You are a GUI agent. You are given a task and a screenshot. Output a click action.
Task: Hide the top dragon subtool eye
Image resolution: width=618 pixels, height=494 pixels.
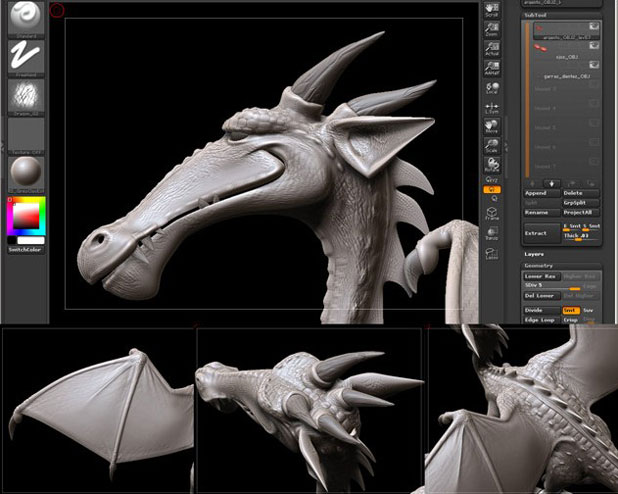click(594, 26)
